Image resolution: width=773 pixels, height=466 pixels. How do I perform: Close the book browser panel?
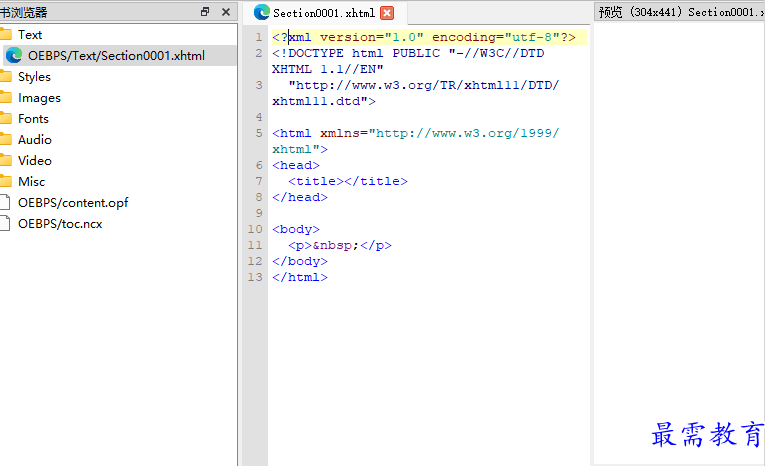[226, 12]
